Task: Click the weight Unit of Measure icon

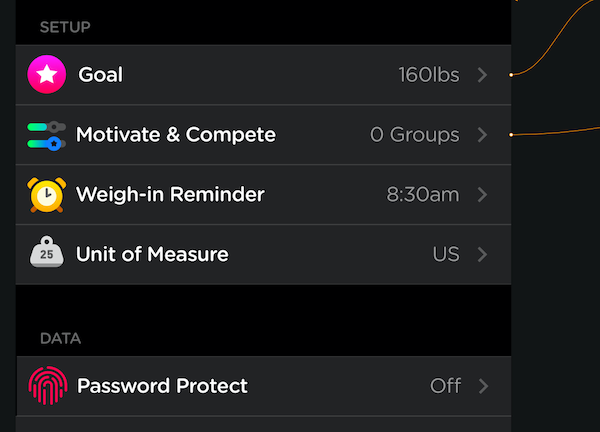Action: (x=46, y=254)
